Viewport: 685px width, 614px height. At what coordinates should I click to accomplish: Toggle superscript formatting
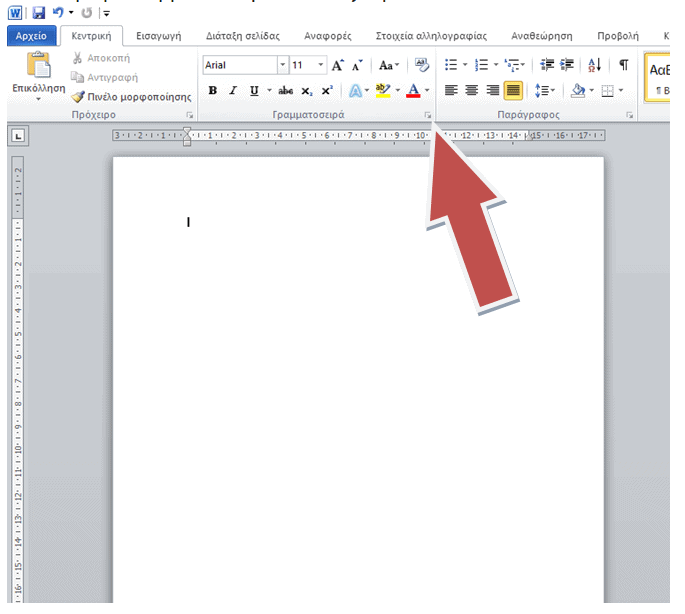coord(327,90)
